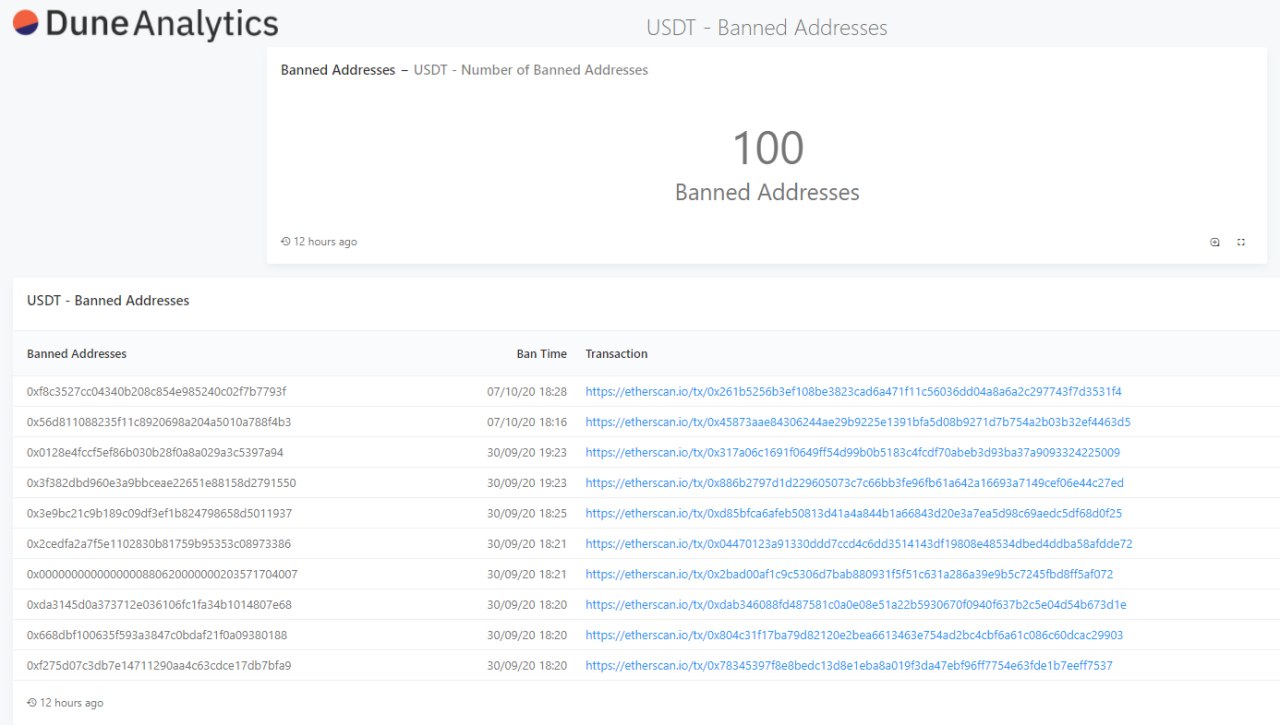1280x725 pixels.
Task: Open etherscan transaction link 0x886b2797d1d2…
Action: (x=855, y=483)
